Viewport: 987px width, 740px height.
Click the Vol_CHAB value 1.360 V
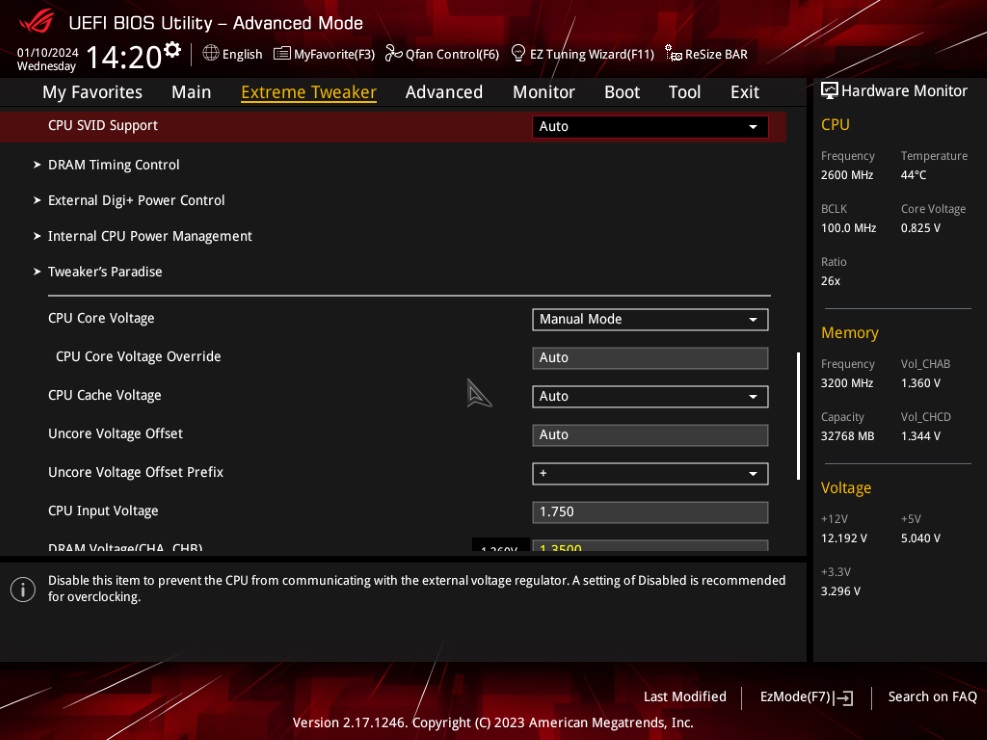coord(920,383)
